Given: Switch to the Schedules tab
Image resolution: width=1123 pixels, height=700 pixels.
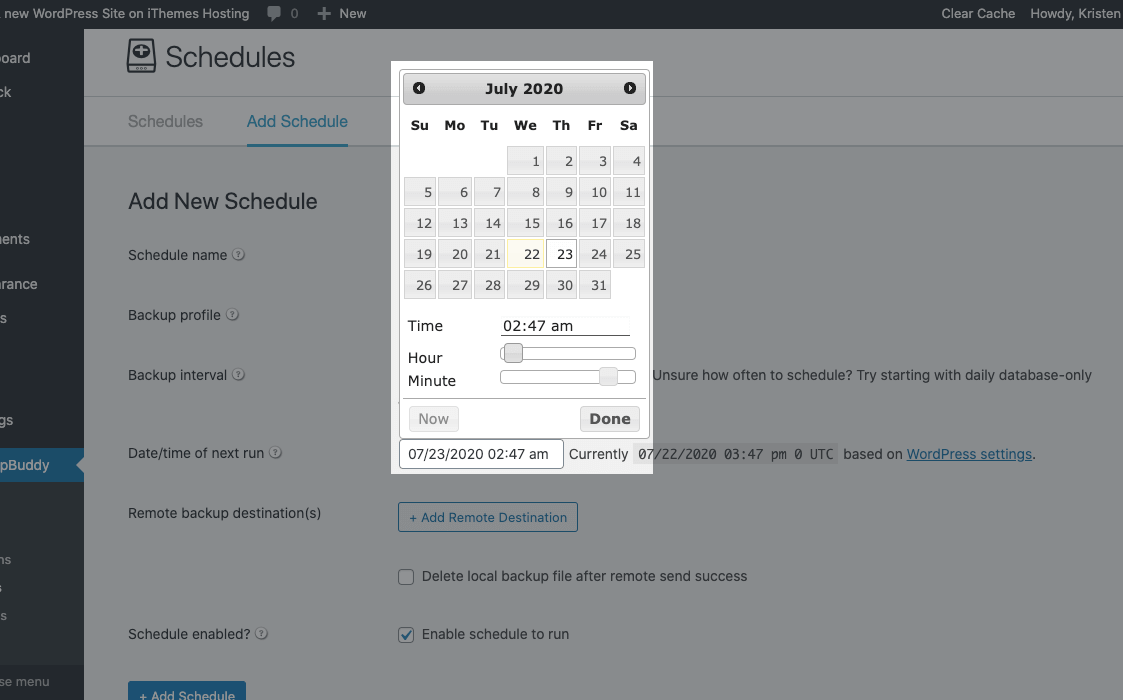Looking at the screenshot, I should tap(165, 122).
